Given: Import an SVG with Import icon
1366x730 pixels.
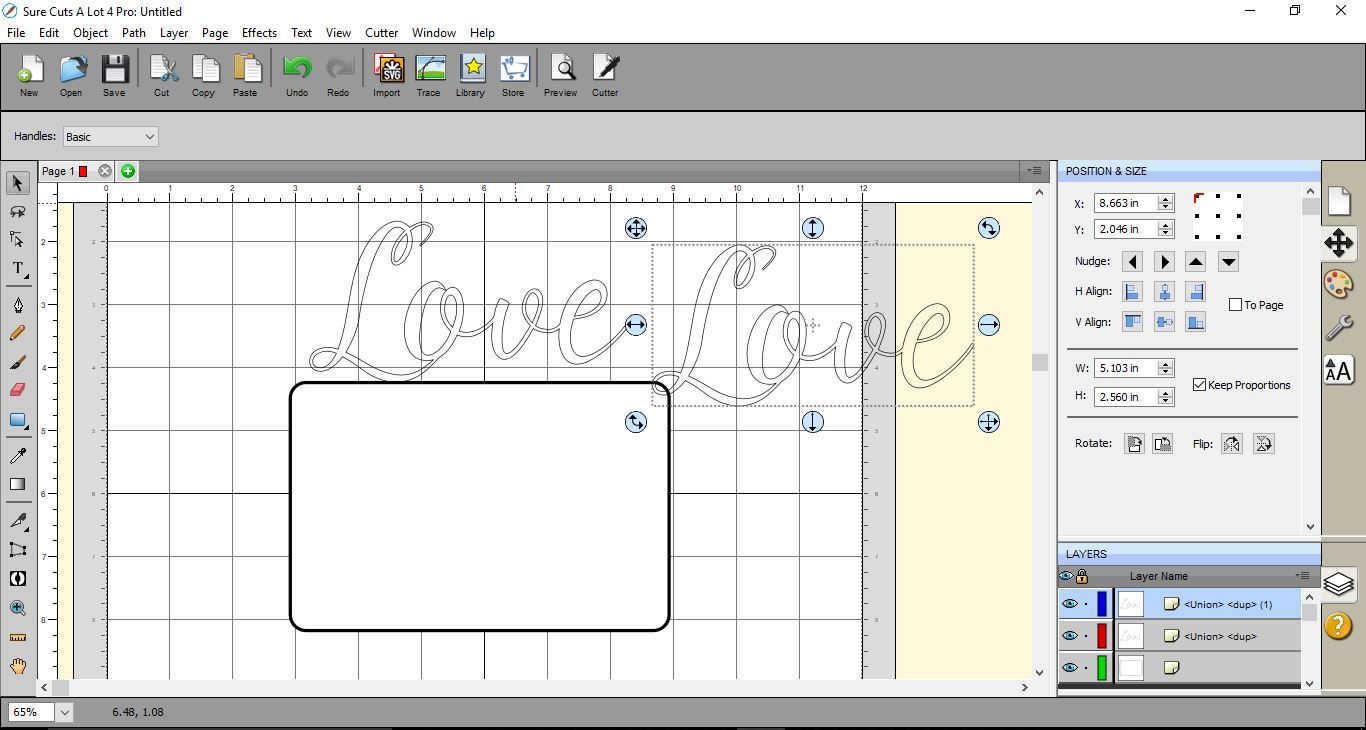Looking at the screenshot, I should tap(387, 75).
